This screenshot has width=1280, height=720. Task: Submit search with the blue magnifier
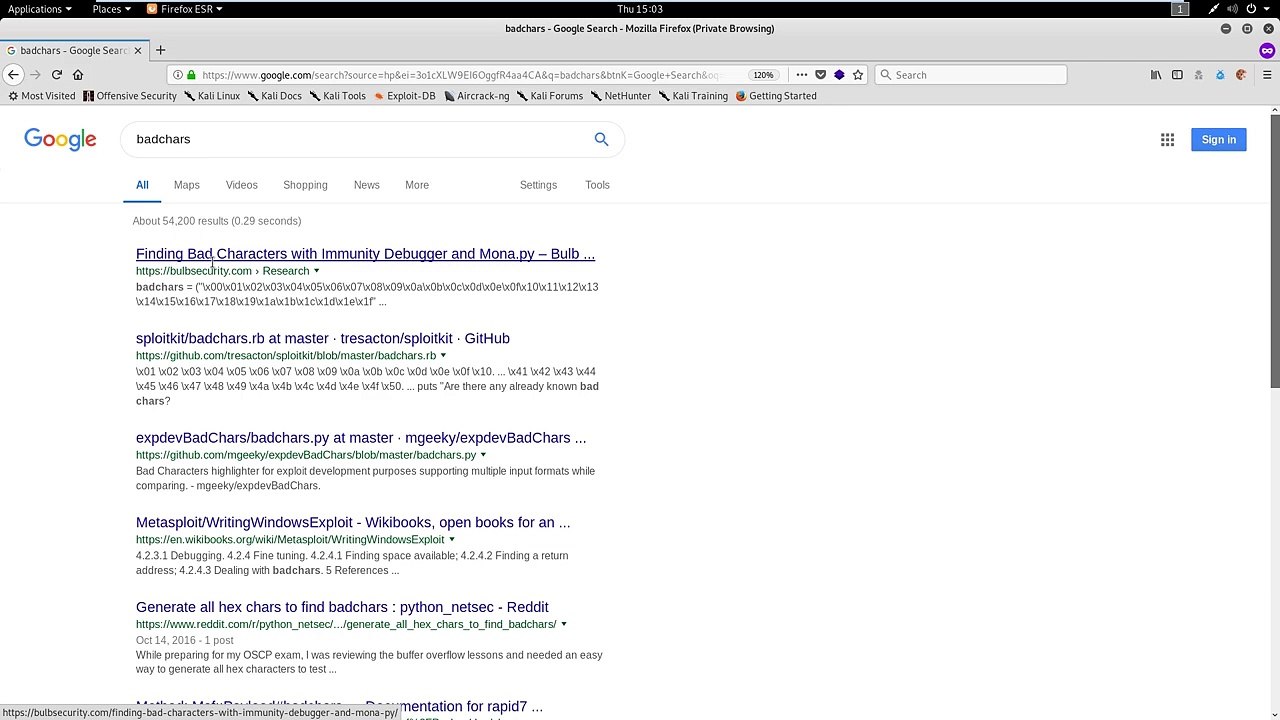pyautogui.click(x=601, y=139)
